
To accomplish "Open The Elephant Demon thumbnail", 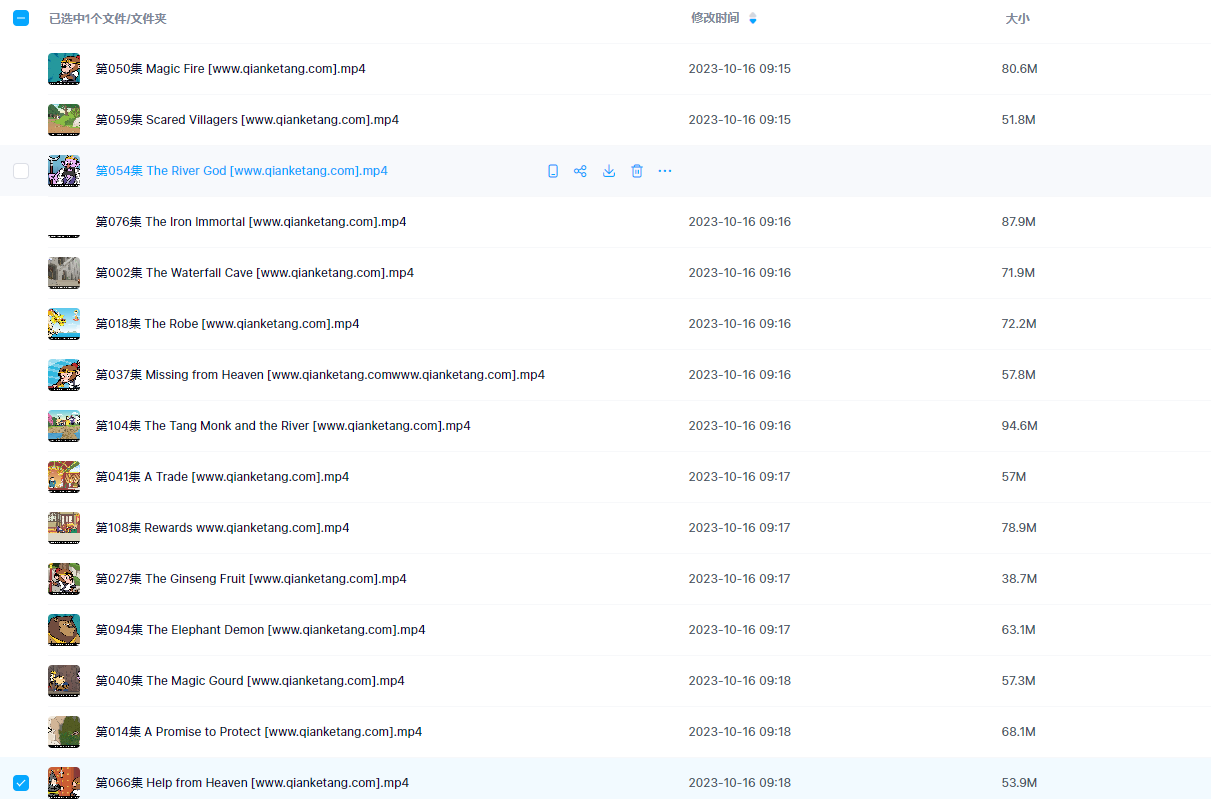I will click(x=64, y=630).
